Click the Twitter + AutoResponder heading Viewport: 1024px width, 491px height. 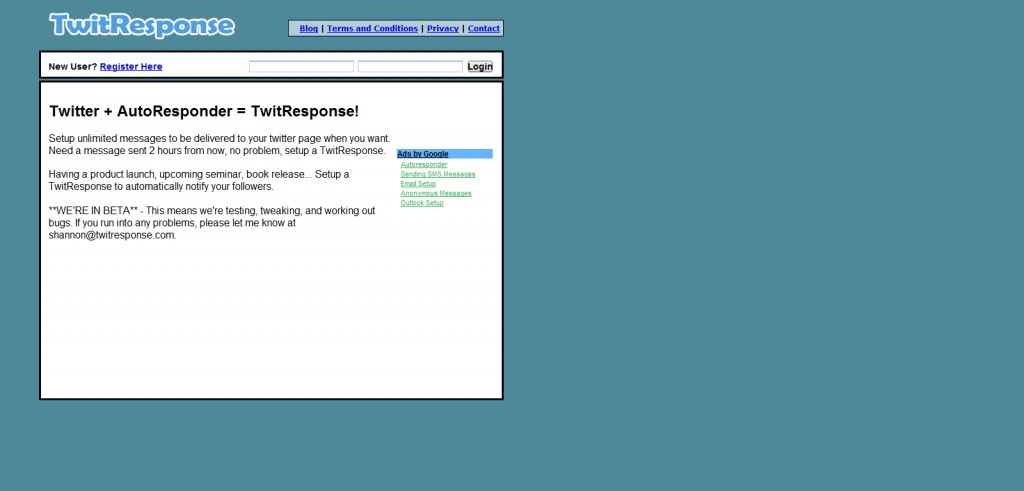(204, 112)
